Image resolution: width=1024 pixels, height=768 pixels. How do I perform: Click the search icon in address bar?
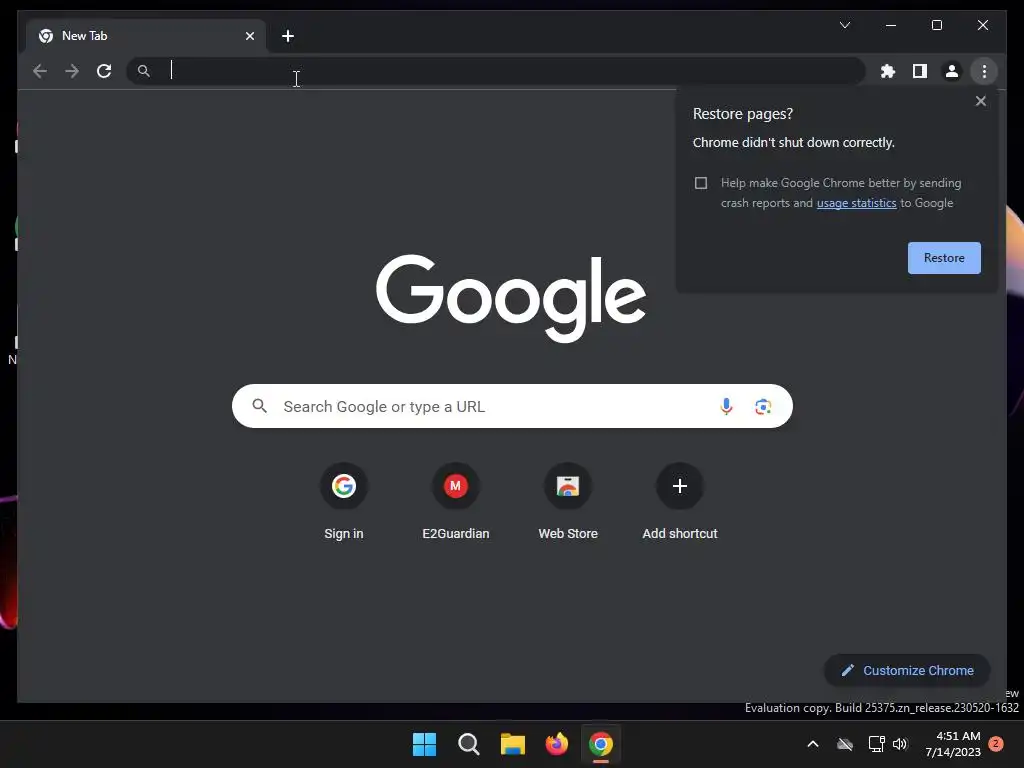coord(144,71)
